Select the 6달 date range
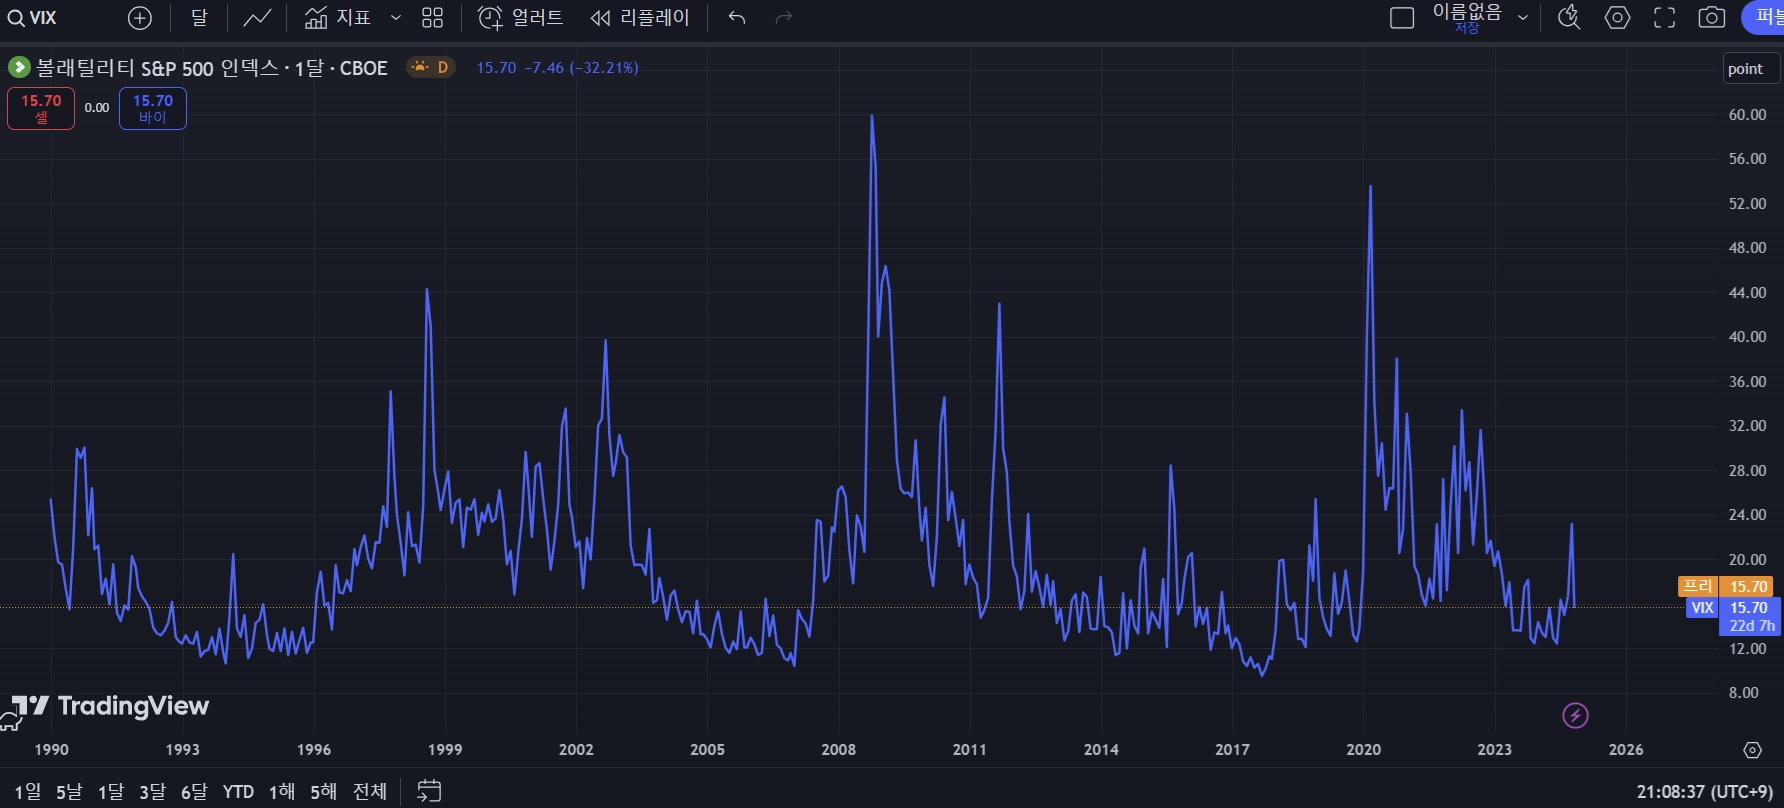 coord(194,792)
